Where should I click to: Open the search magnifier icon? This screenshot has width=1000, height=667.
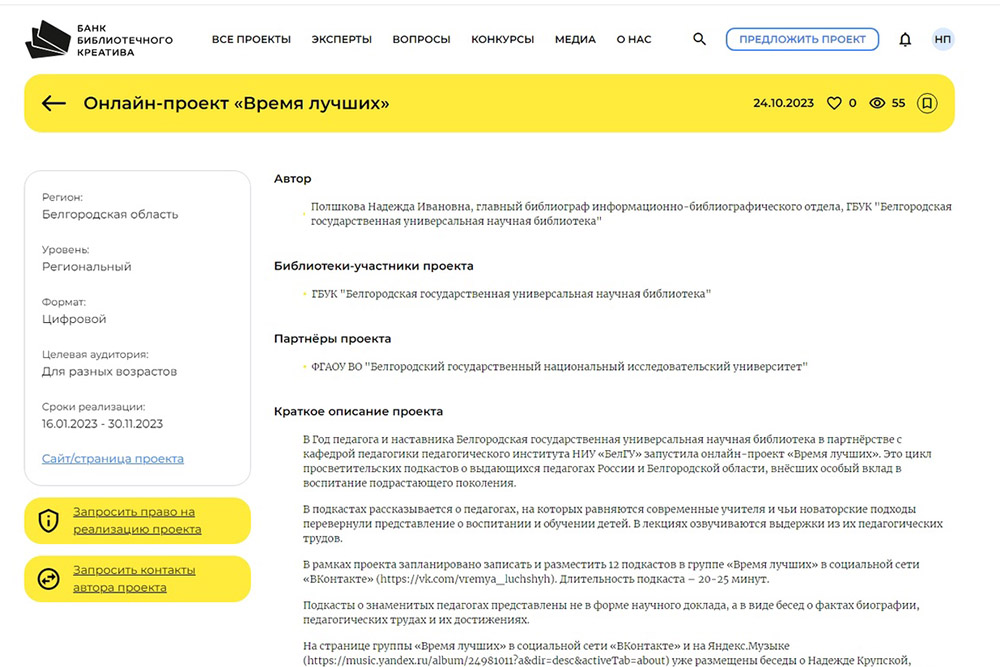pos(699,39)
